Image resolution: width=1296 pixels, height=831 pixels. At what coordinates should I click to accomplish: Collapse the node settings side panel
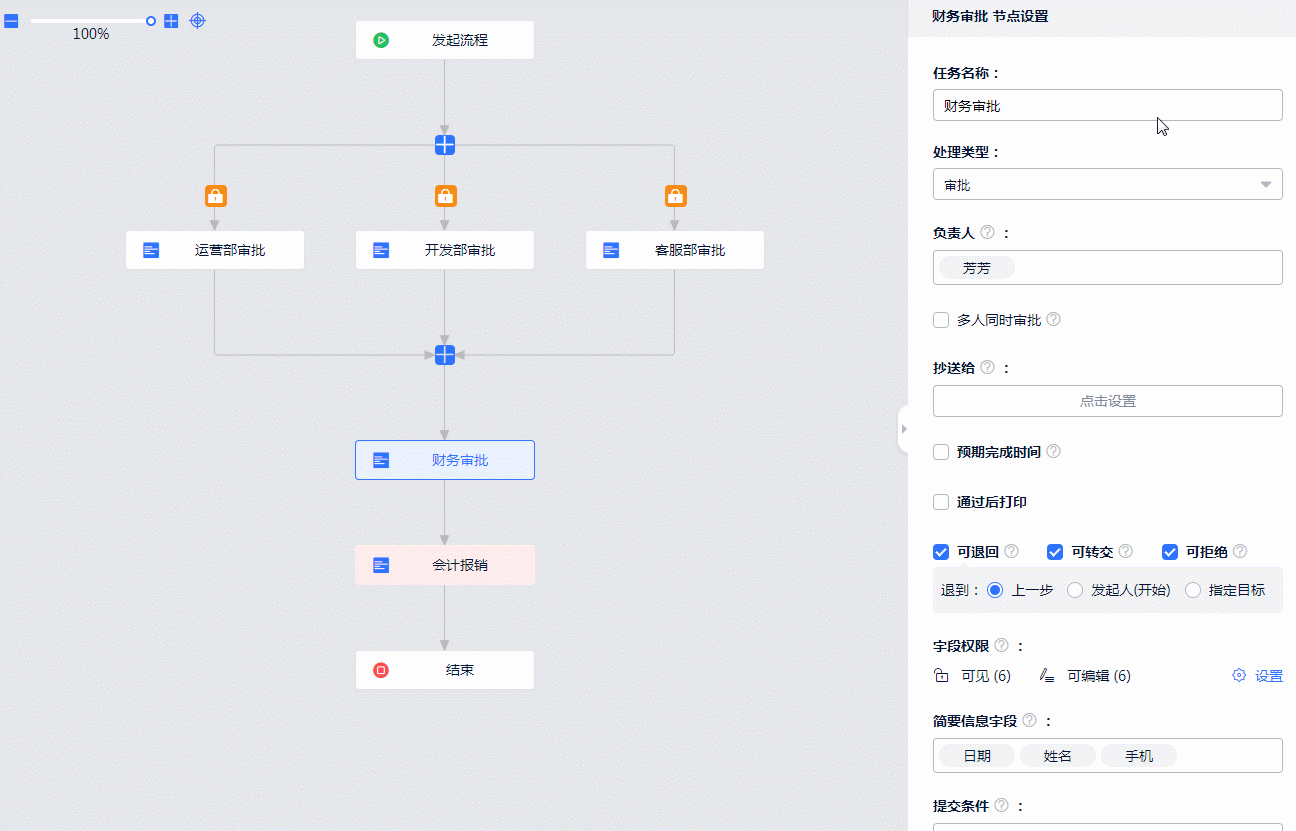[903, 429]
